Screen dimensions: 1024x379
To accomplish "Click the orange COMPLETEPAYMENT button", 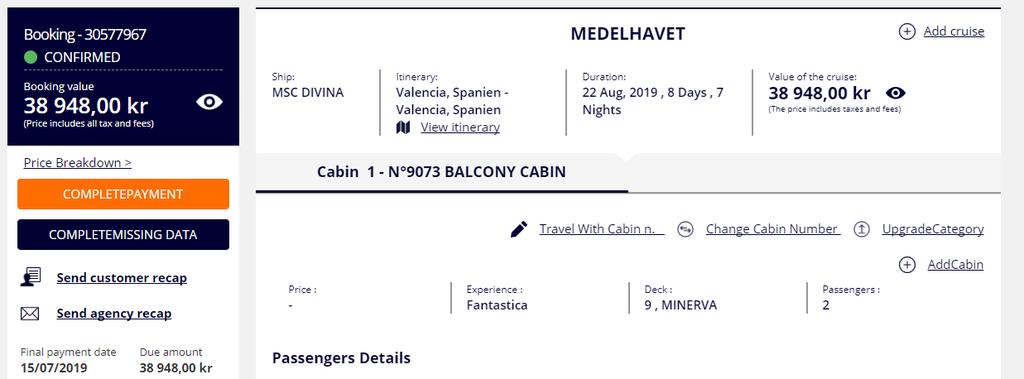I will tap(123, 194).
